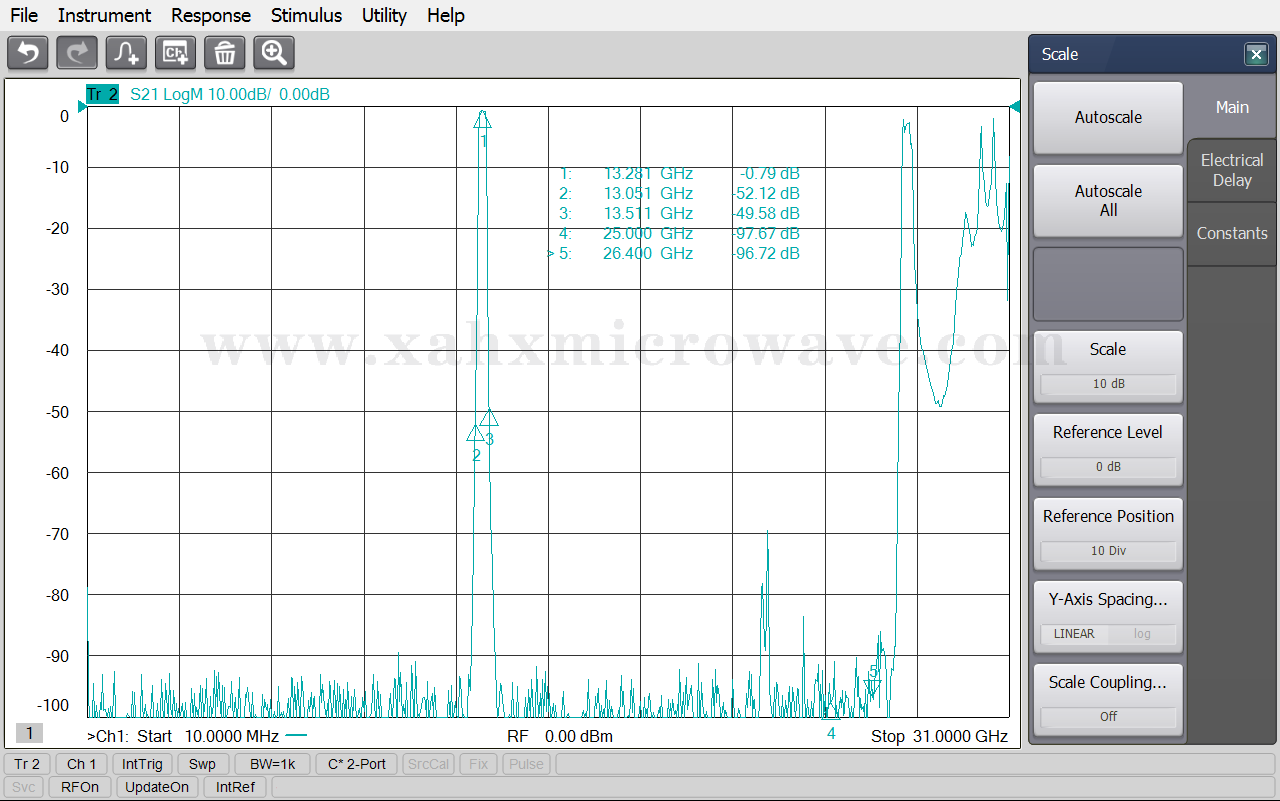Delete the trace with the trash icon
This screenshot has width=1280, height=801.
tap(225, 53)
